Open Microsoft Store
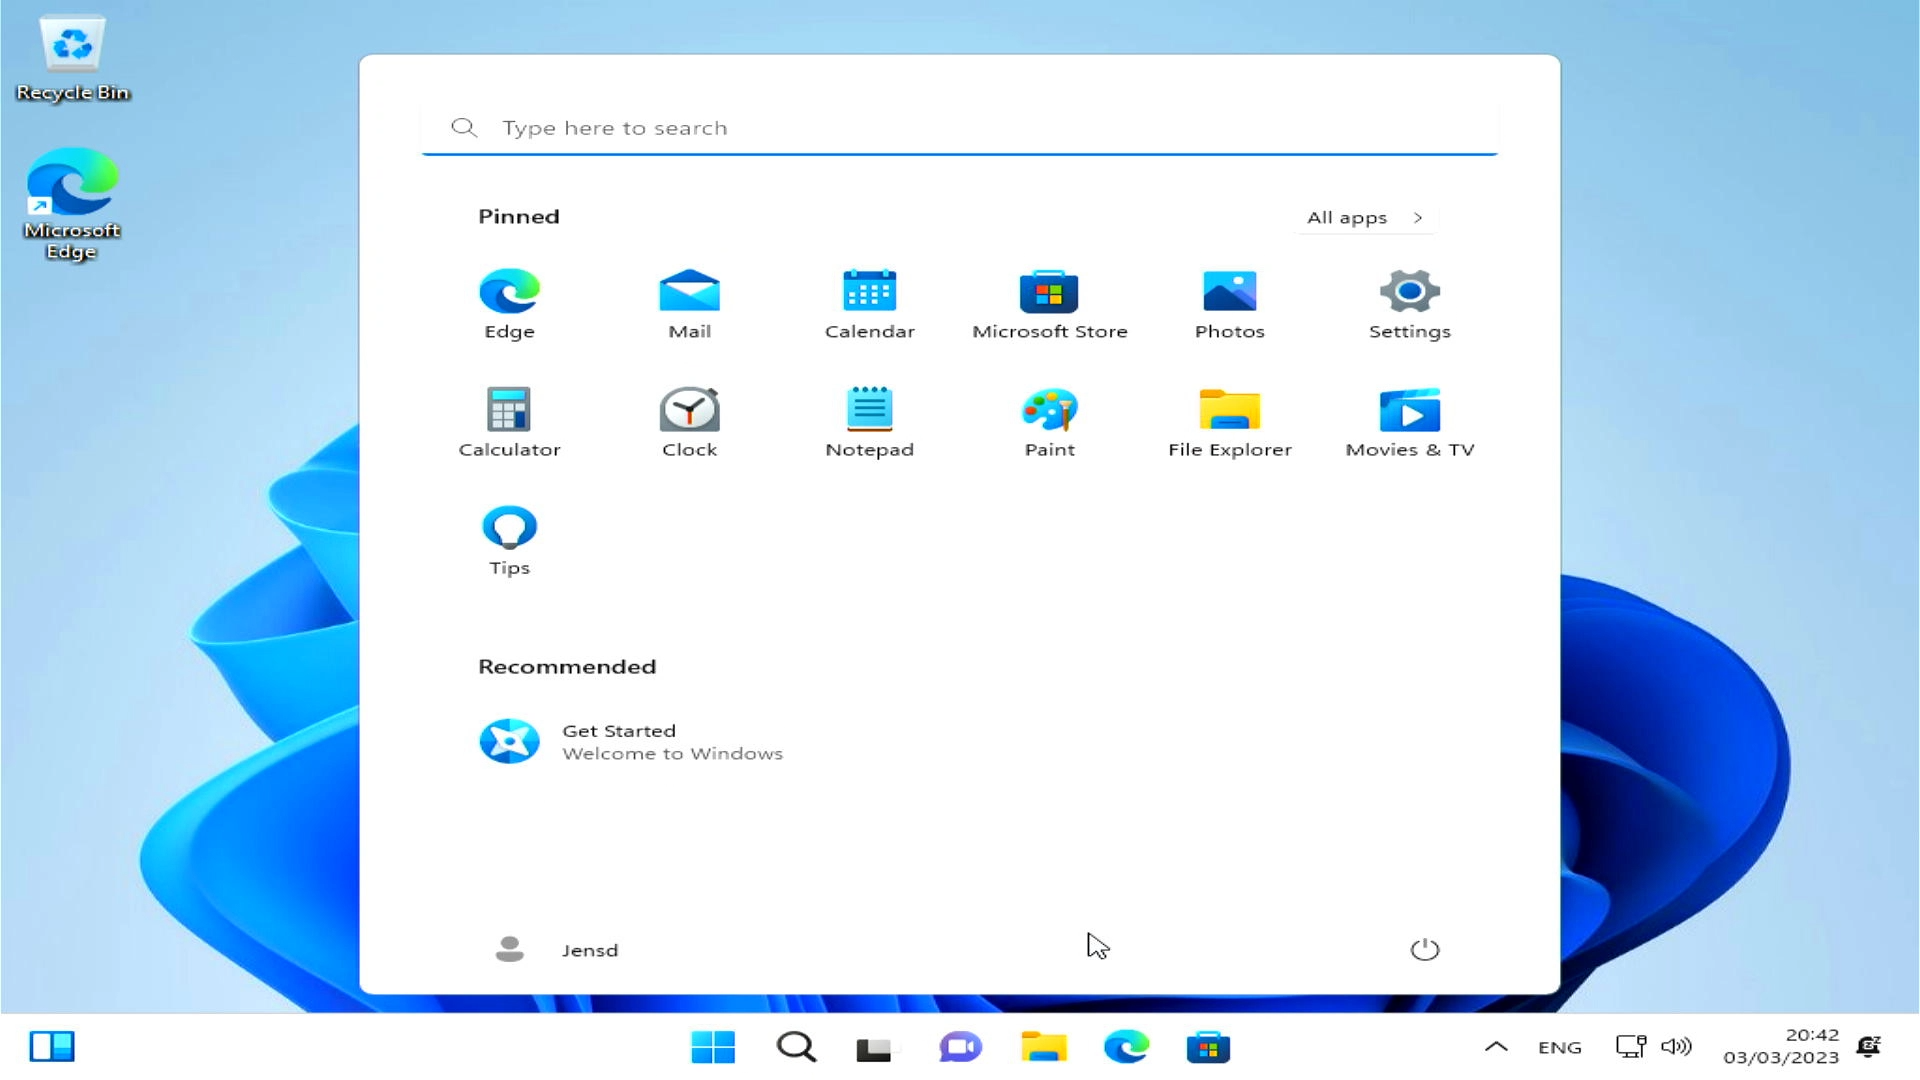The image size is (1920, 1080). 1049,300
